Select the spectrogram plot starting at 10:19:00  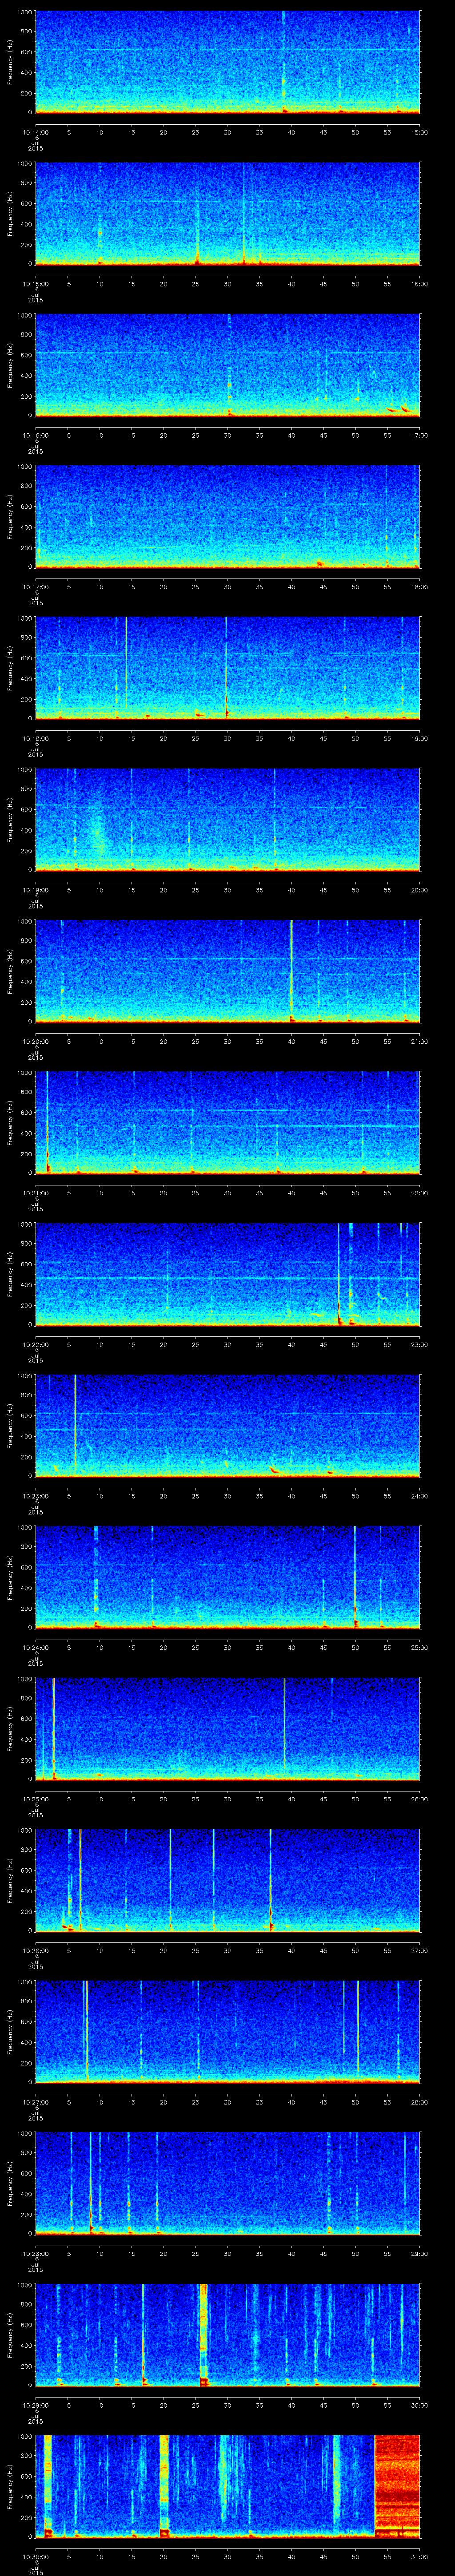227,820
